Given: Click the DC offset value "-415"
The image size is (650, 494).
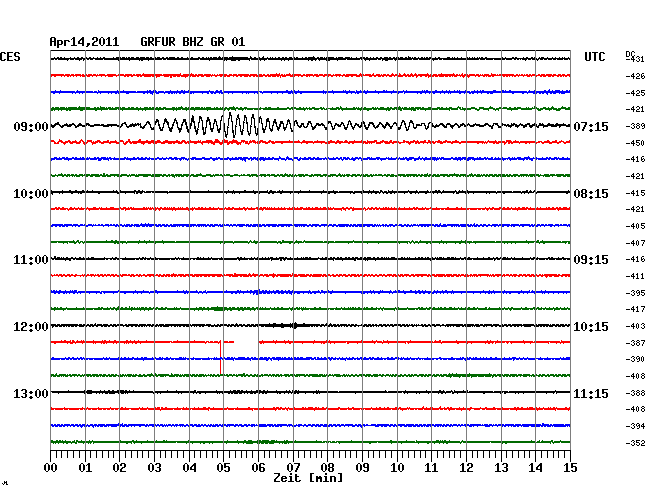Looking at the screenshot, I should tap(635, 193).
